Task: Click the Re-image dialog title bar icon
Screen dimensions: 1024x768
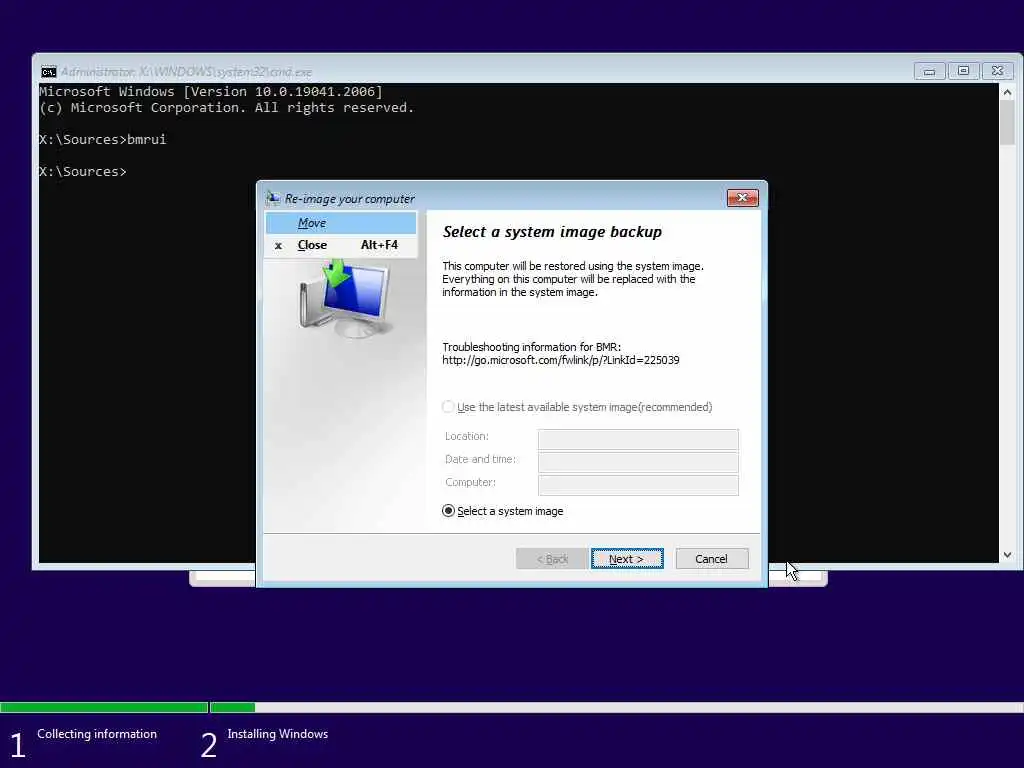Action: 273,198
